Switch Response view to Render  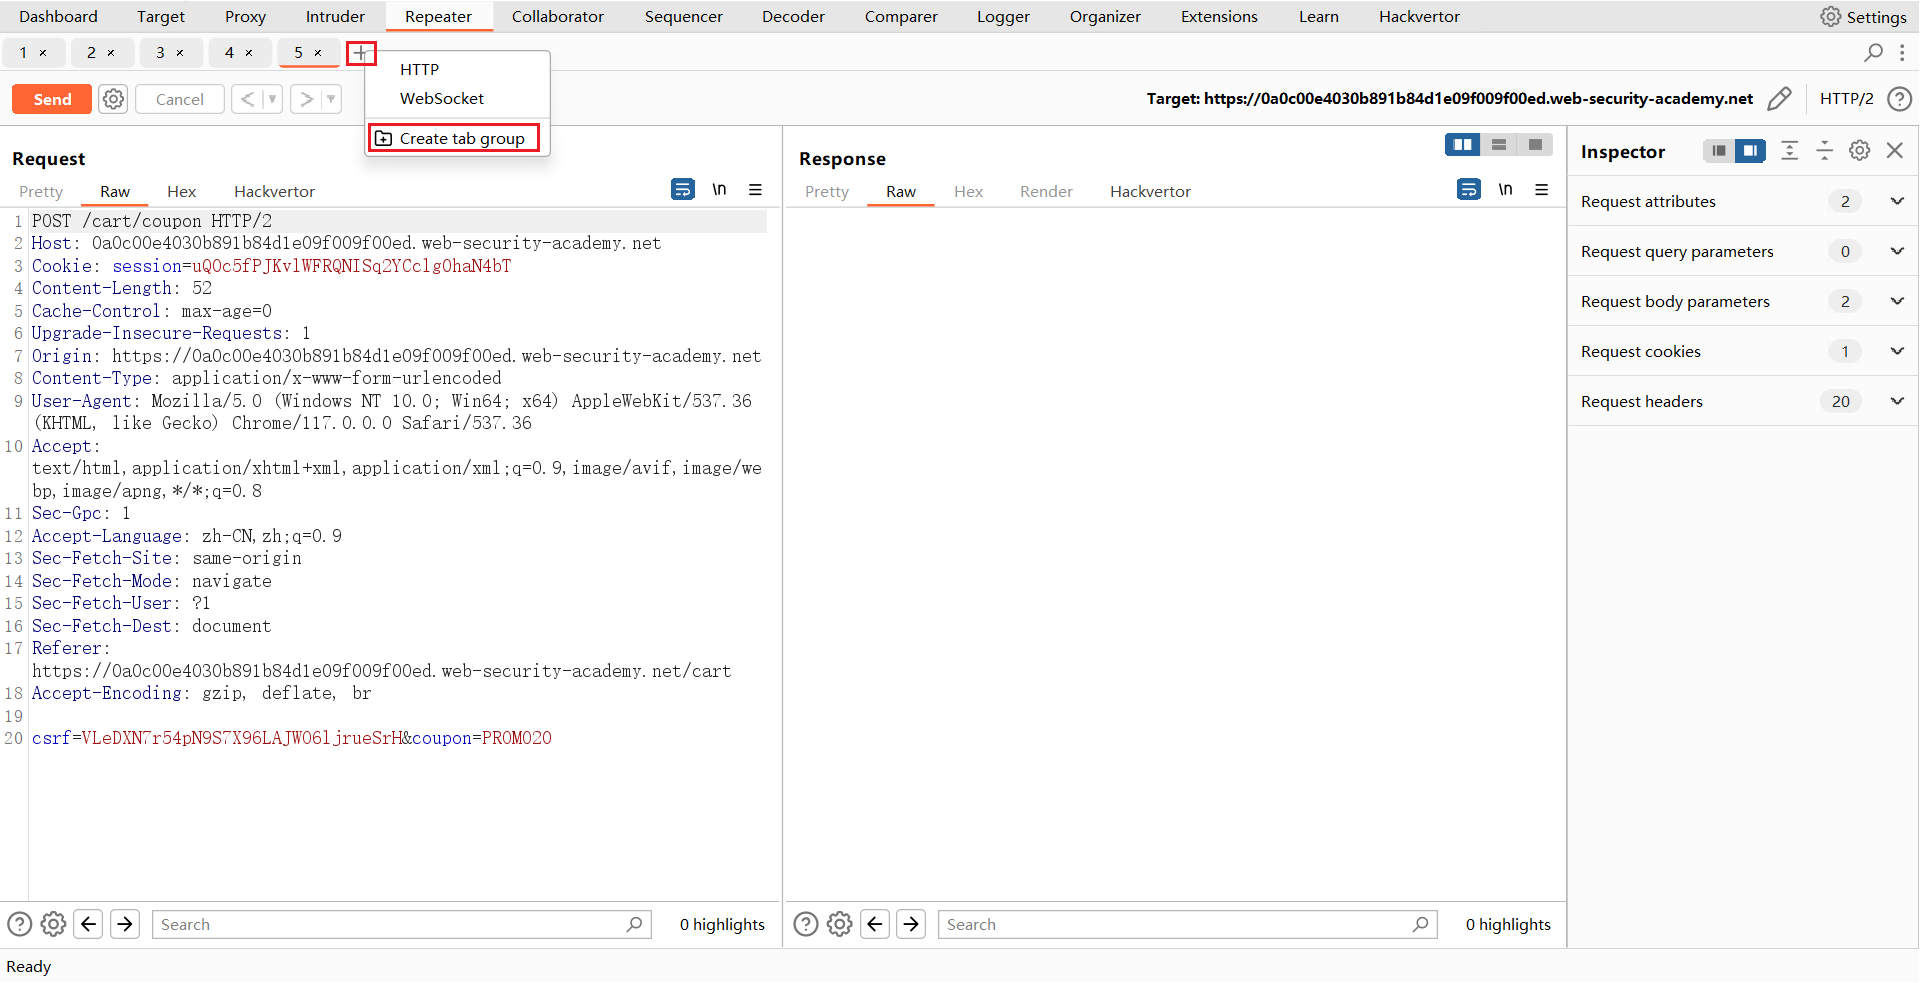[x=1046, y=191]
